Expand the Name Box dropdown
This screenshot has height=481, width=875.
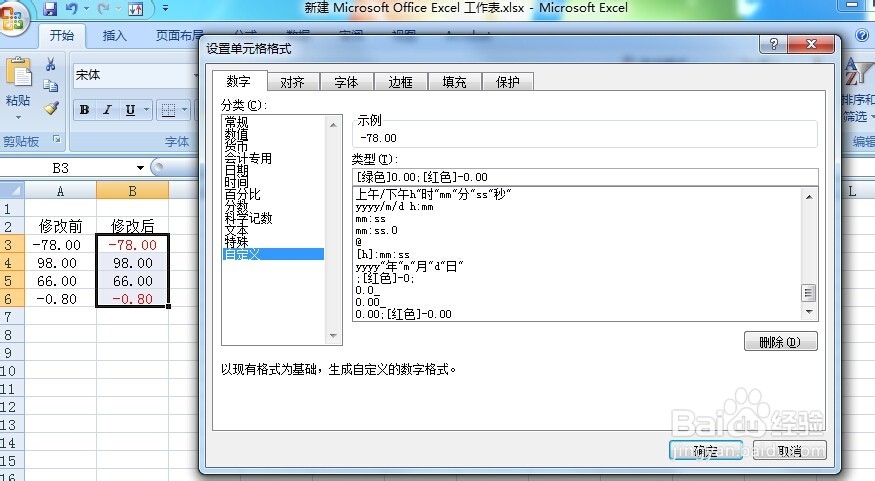tap(140, 168)
